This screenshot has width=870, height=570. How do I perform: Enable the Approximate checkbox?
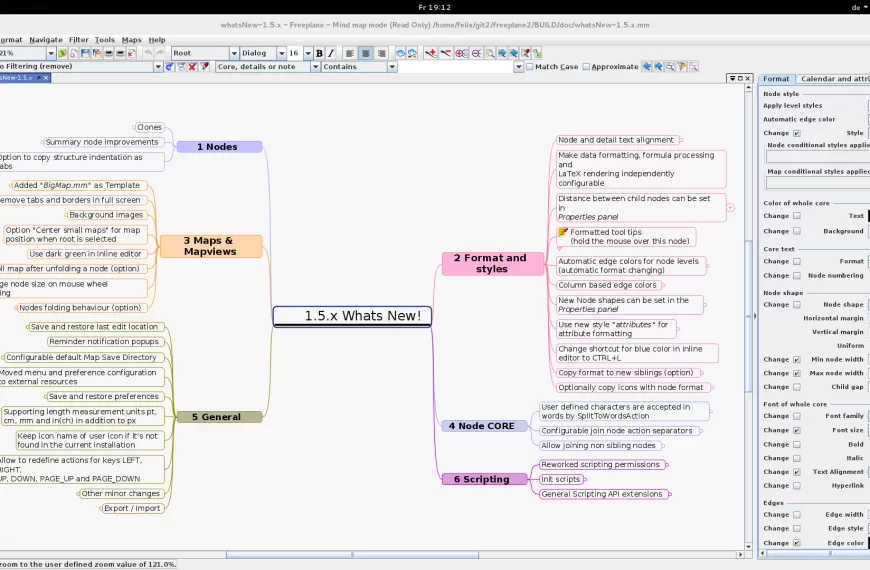[x=586, y=67]
